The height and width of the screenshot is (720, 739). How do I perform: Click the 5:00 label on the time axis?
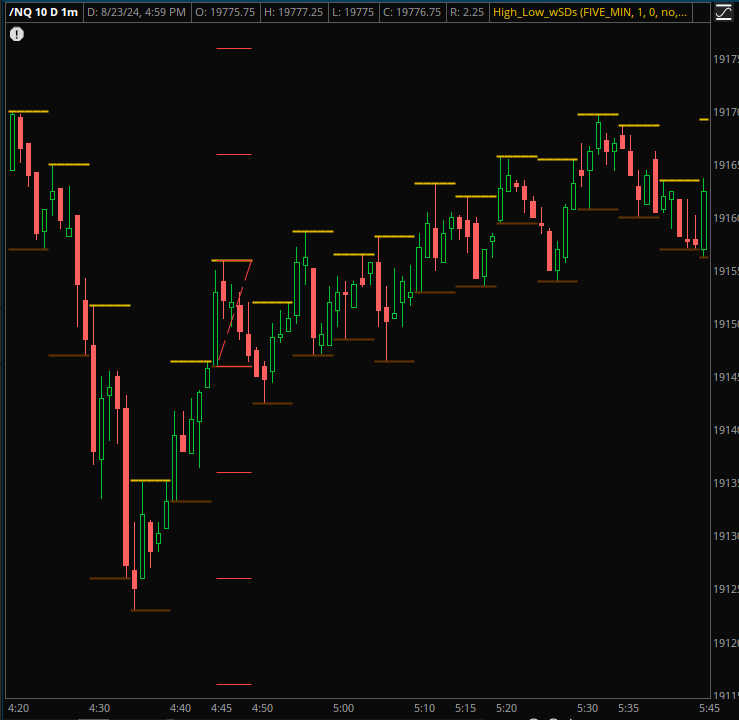pyautogui.click(x=343, y=708)
